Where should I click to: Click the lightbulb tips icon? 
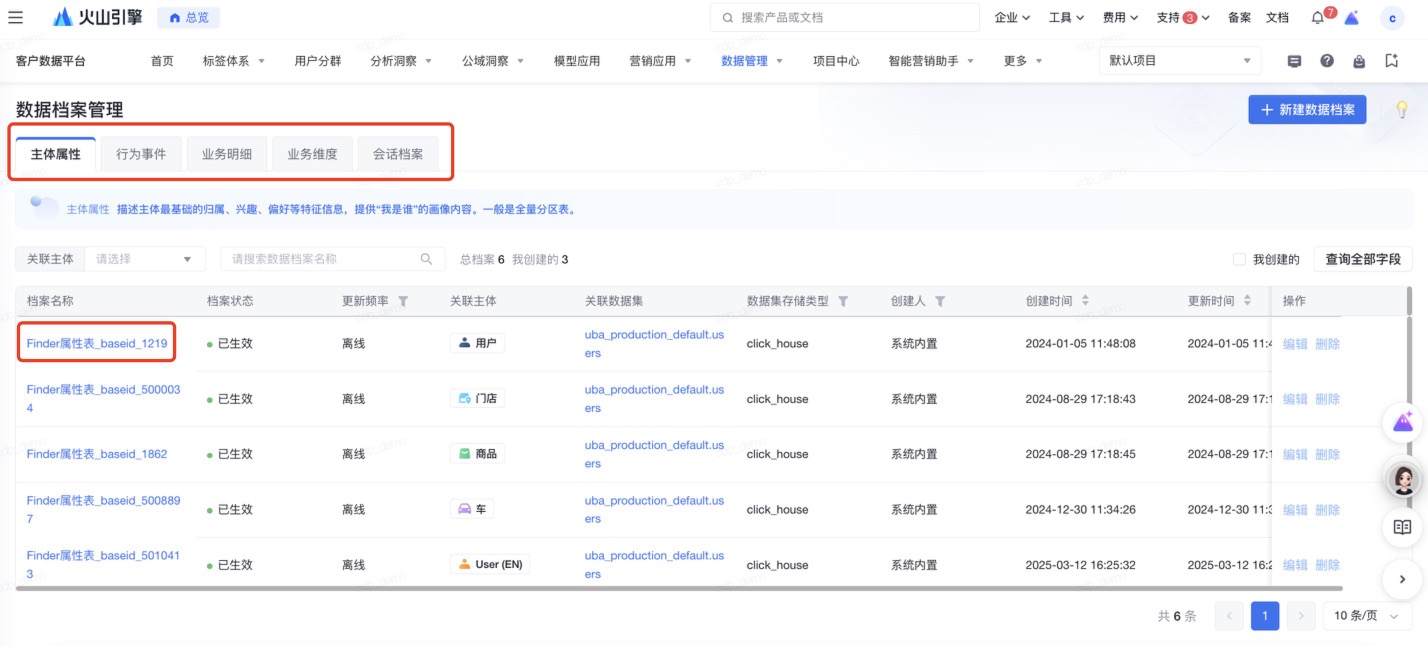click(1402, 109)
